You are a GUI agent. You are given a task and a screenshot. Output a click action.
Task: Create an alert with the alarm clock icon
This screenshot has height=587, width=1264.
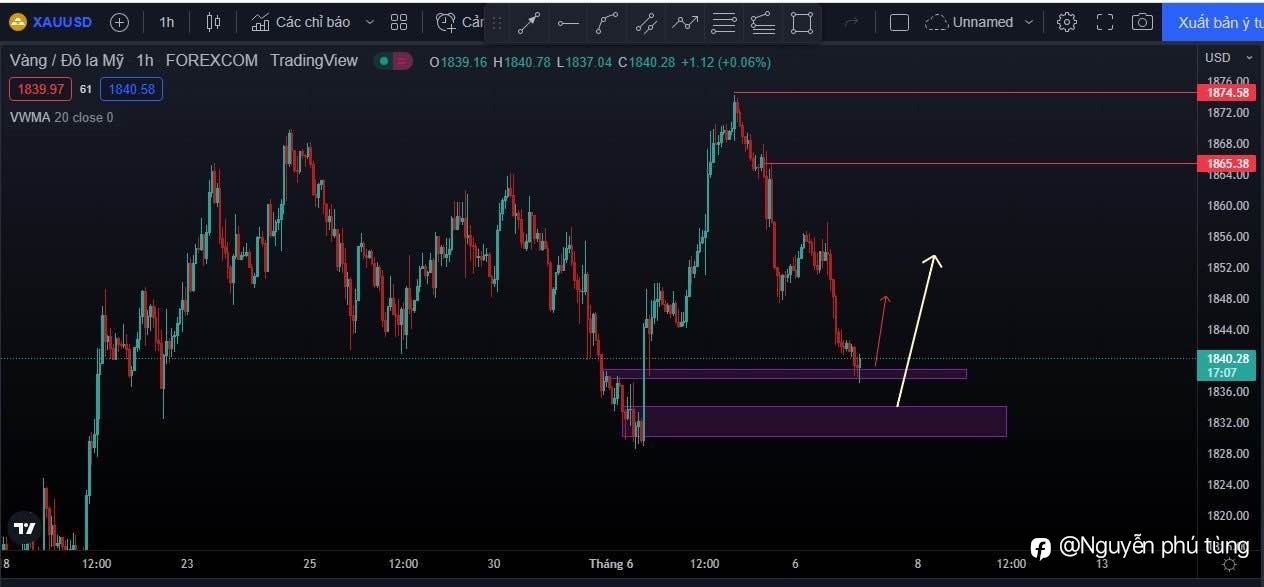click(x=446, y=22)
